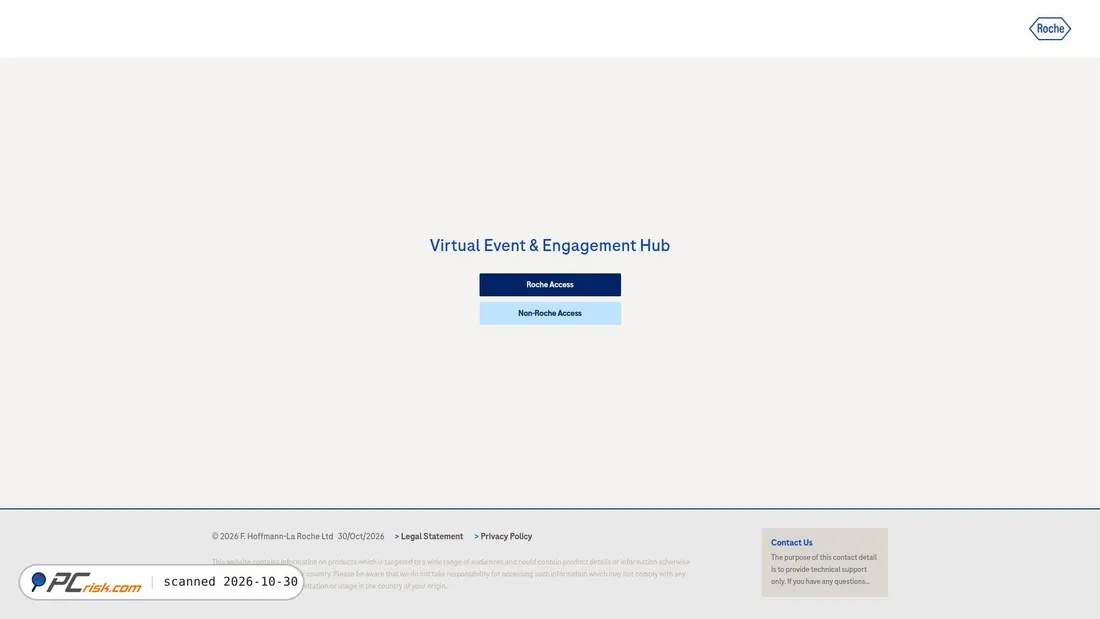Screen dimensions: 1100x619
Task: Click the Virtual Event & Engagement Hub title
Action: pyautogui.click(x=549, y=245)
